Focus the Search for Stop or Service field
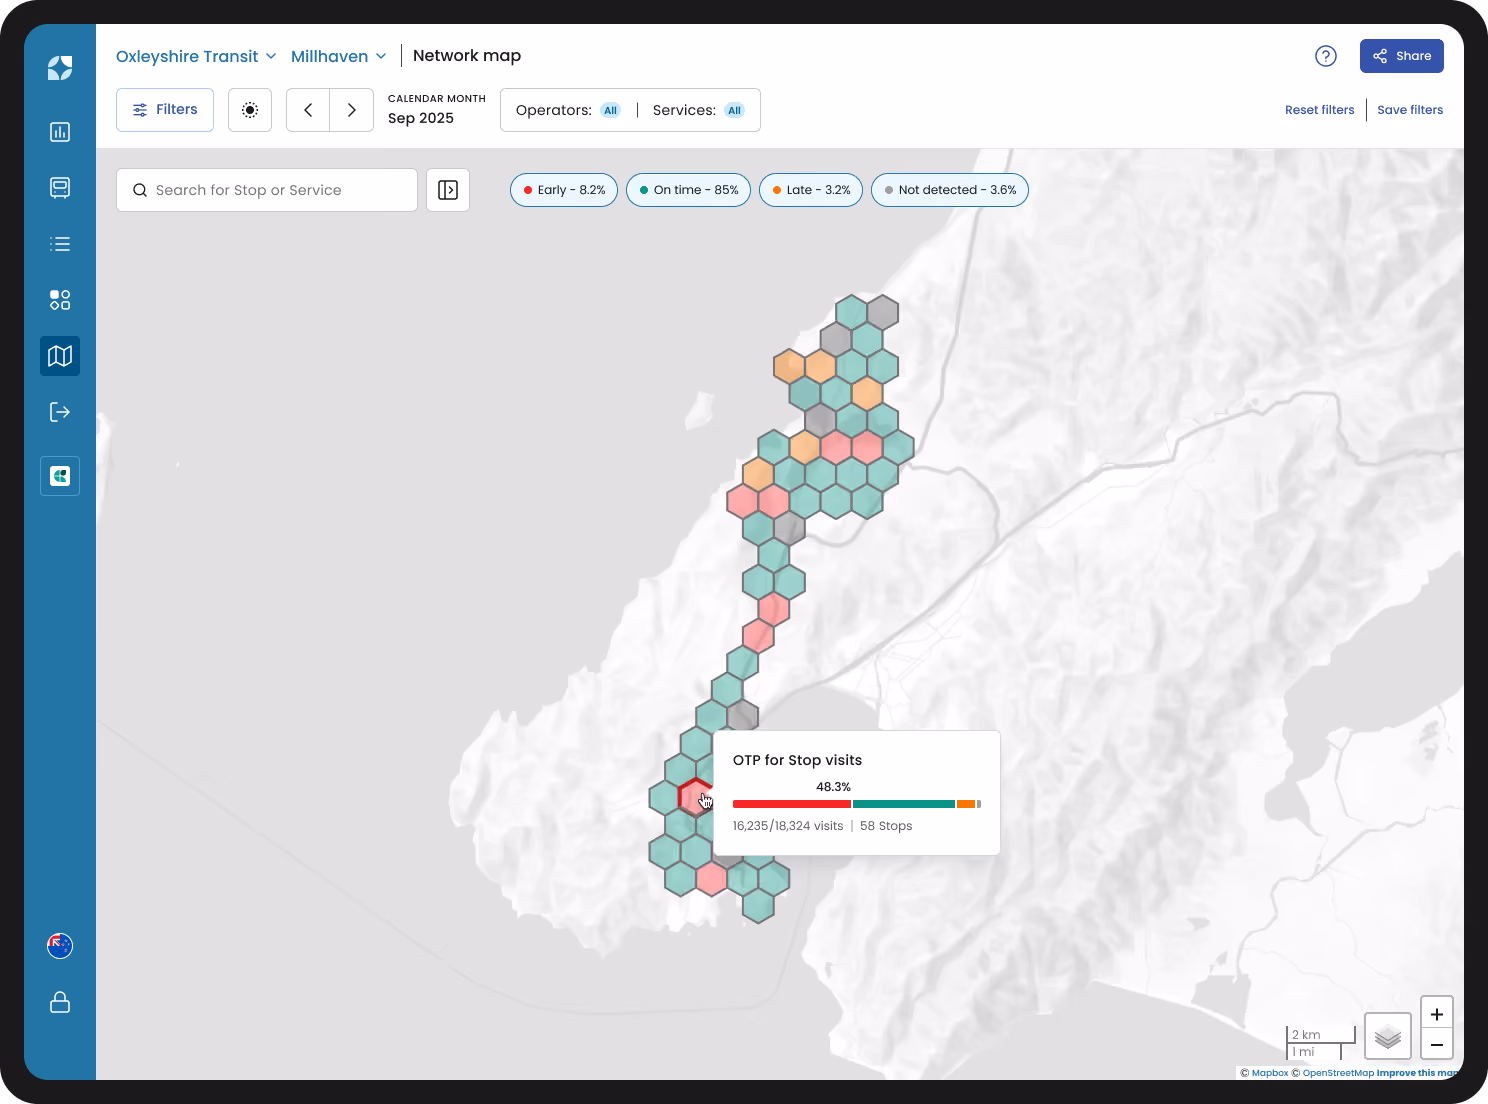This screenshot has width=1488, height=1104. [x=267, y=190]
